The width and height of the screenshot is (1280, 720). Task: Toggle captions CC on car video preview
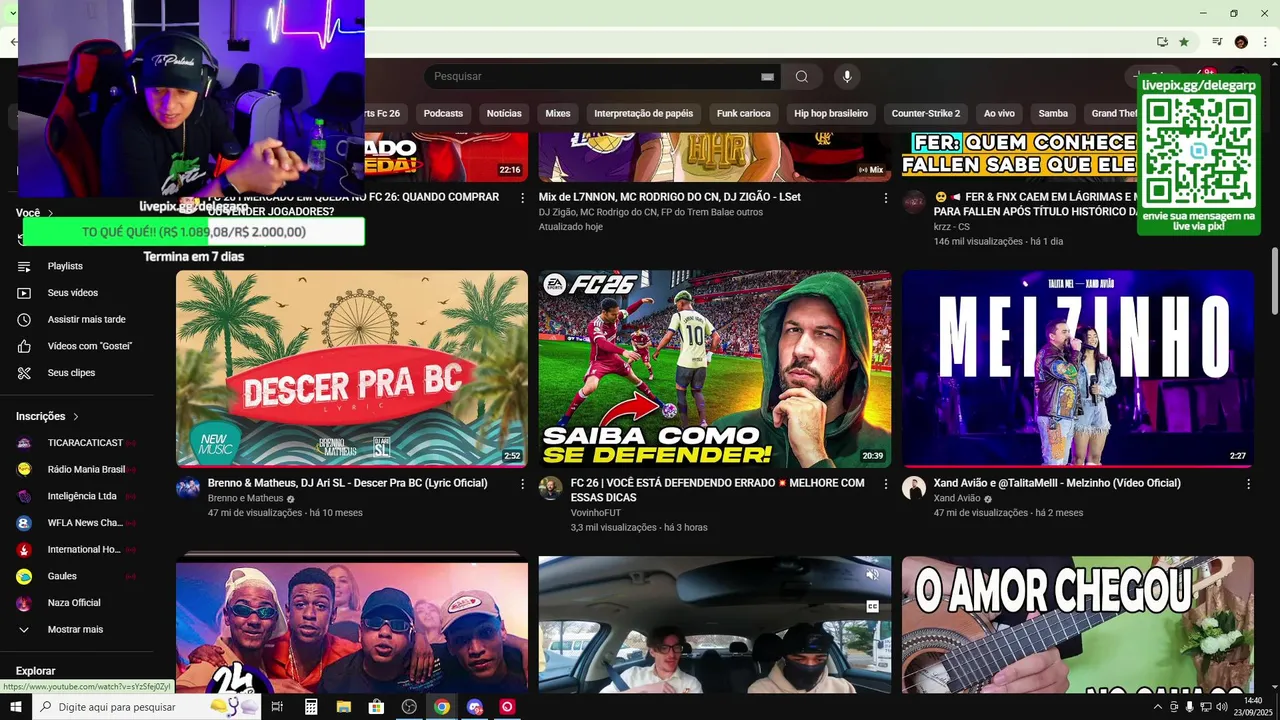click(x=872, y=606)
